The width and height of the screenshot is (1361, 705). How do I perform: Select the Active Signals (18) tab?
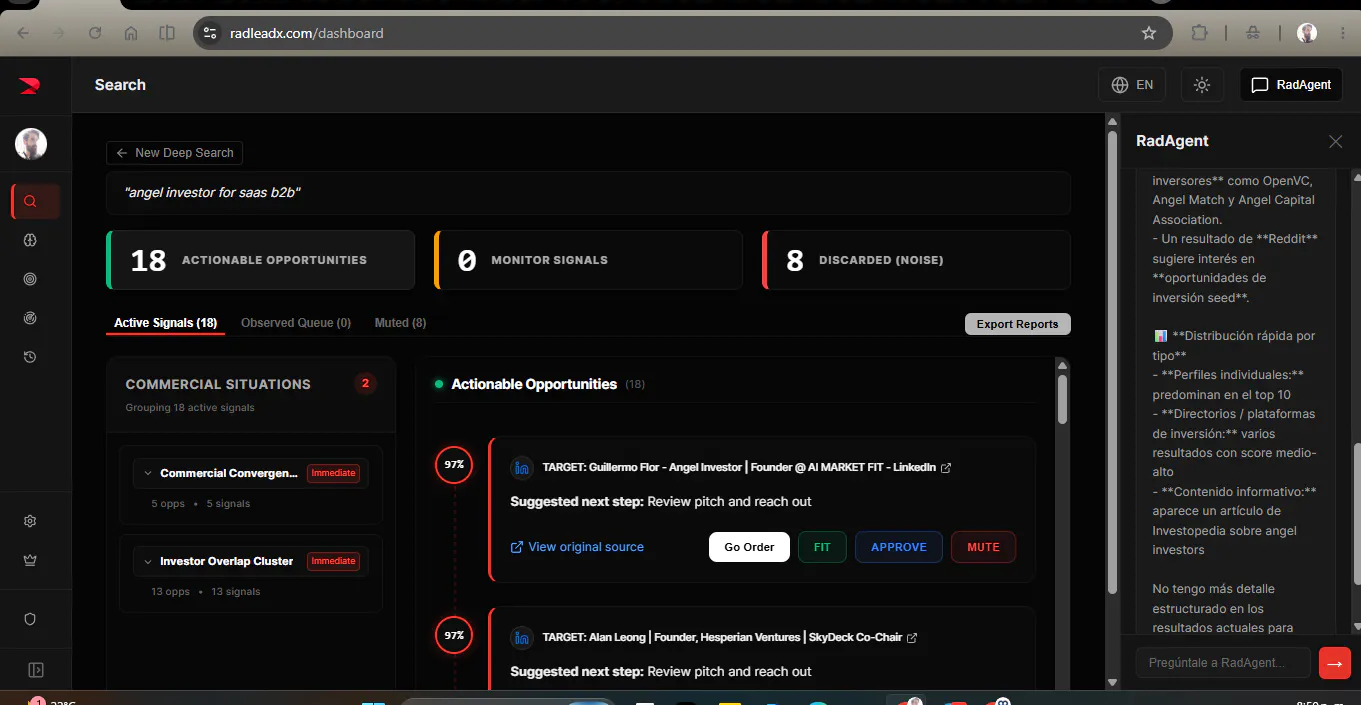click(x=166, y=323)
